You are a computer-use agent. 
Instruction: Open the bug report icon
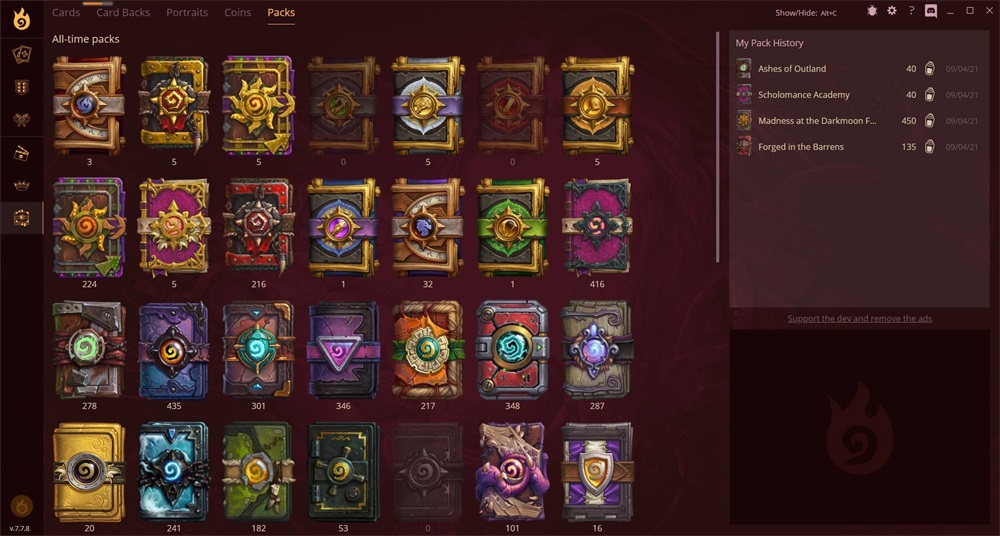click(872, 11)
